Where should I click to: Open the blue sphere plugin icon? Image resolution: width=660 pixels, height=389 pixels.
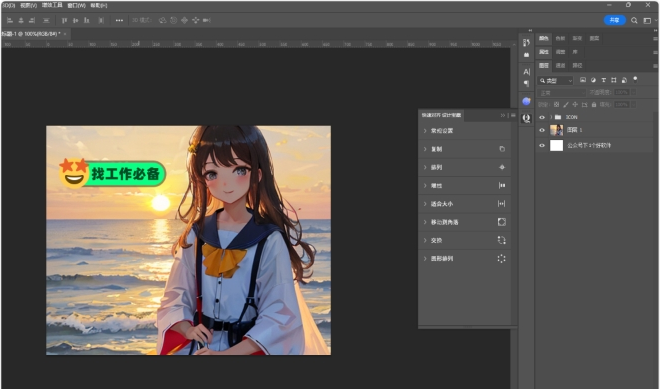click(526, 101)
